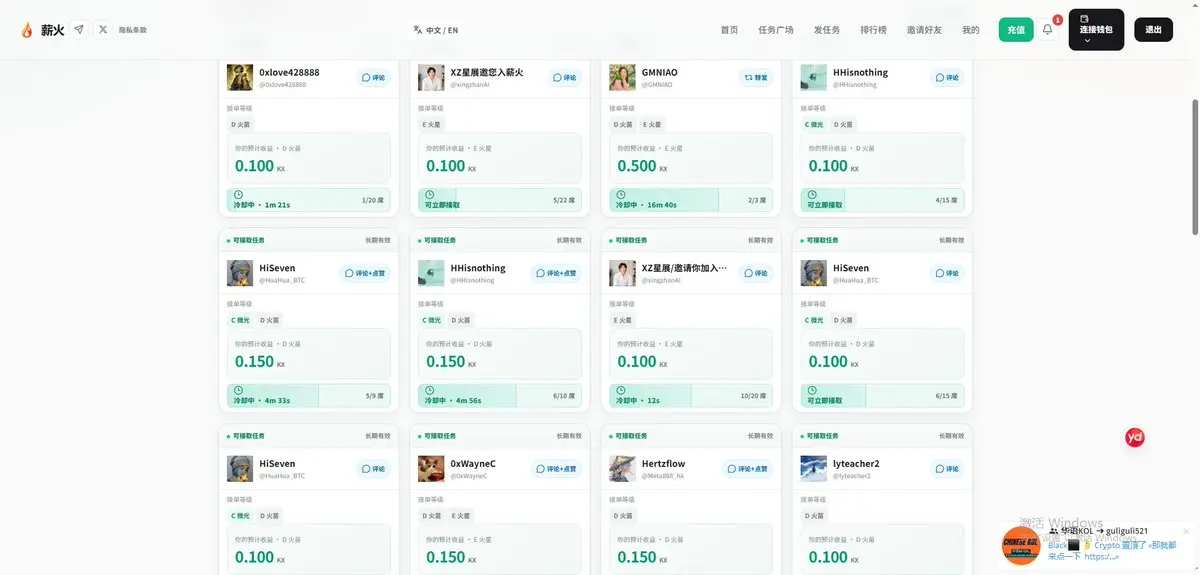This screenshot has width=1200, height=575.
Task: Click the page vertical scrollbar
Action: [x=1195, y=165]
